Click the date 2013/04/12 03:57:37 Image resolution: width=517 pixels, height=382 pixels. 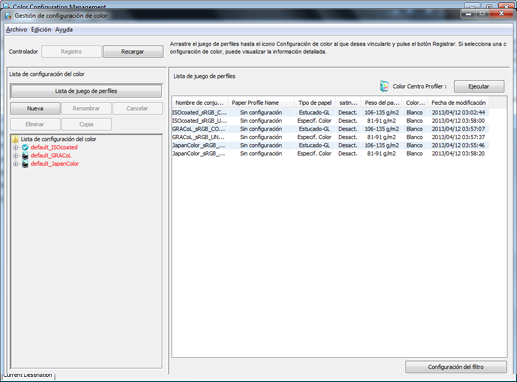point(458,137)
